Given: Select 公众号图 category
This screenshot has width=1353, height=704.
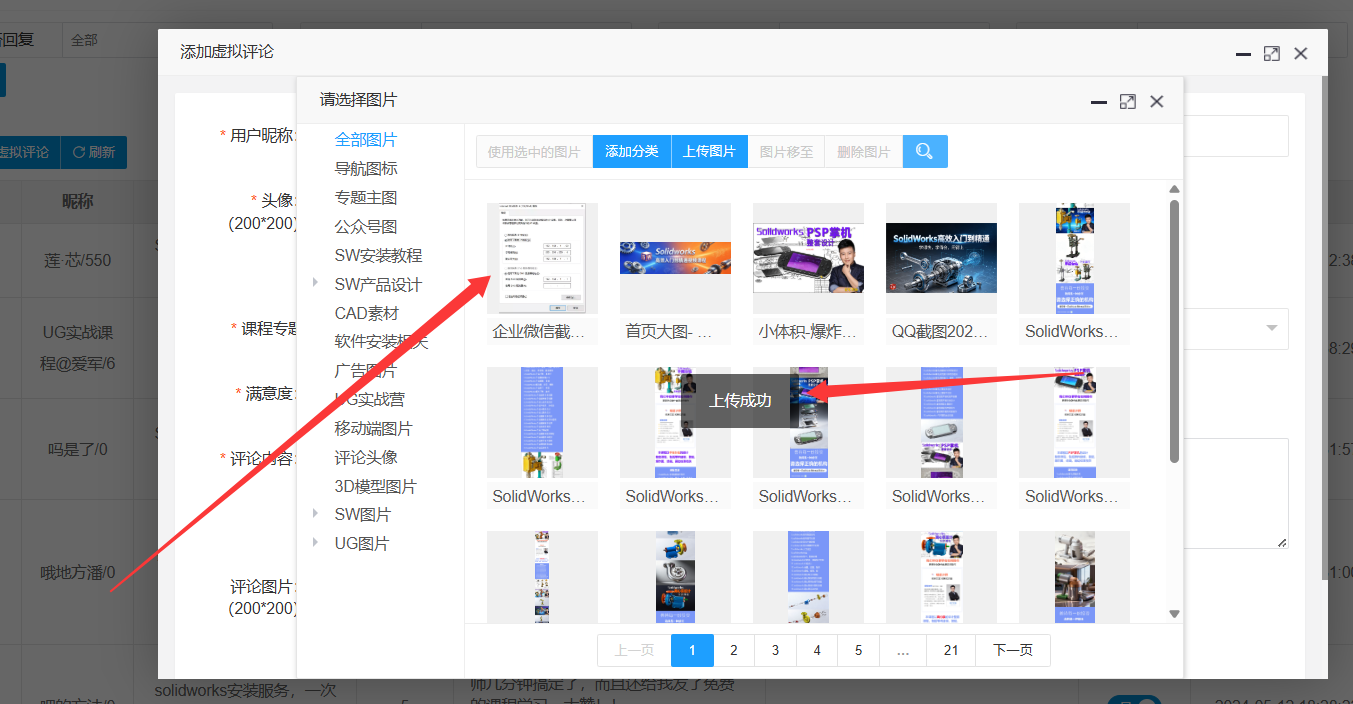Looking at the screenshot, I should (366, 226).
